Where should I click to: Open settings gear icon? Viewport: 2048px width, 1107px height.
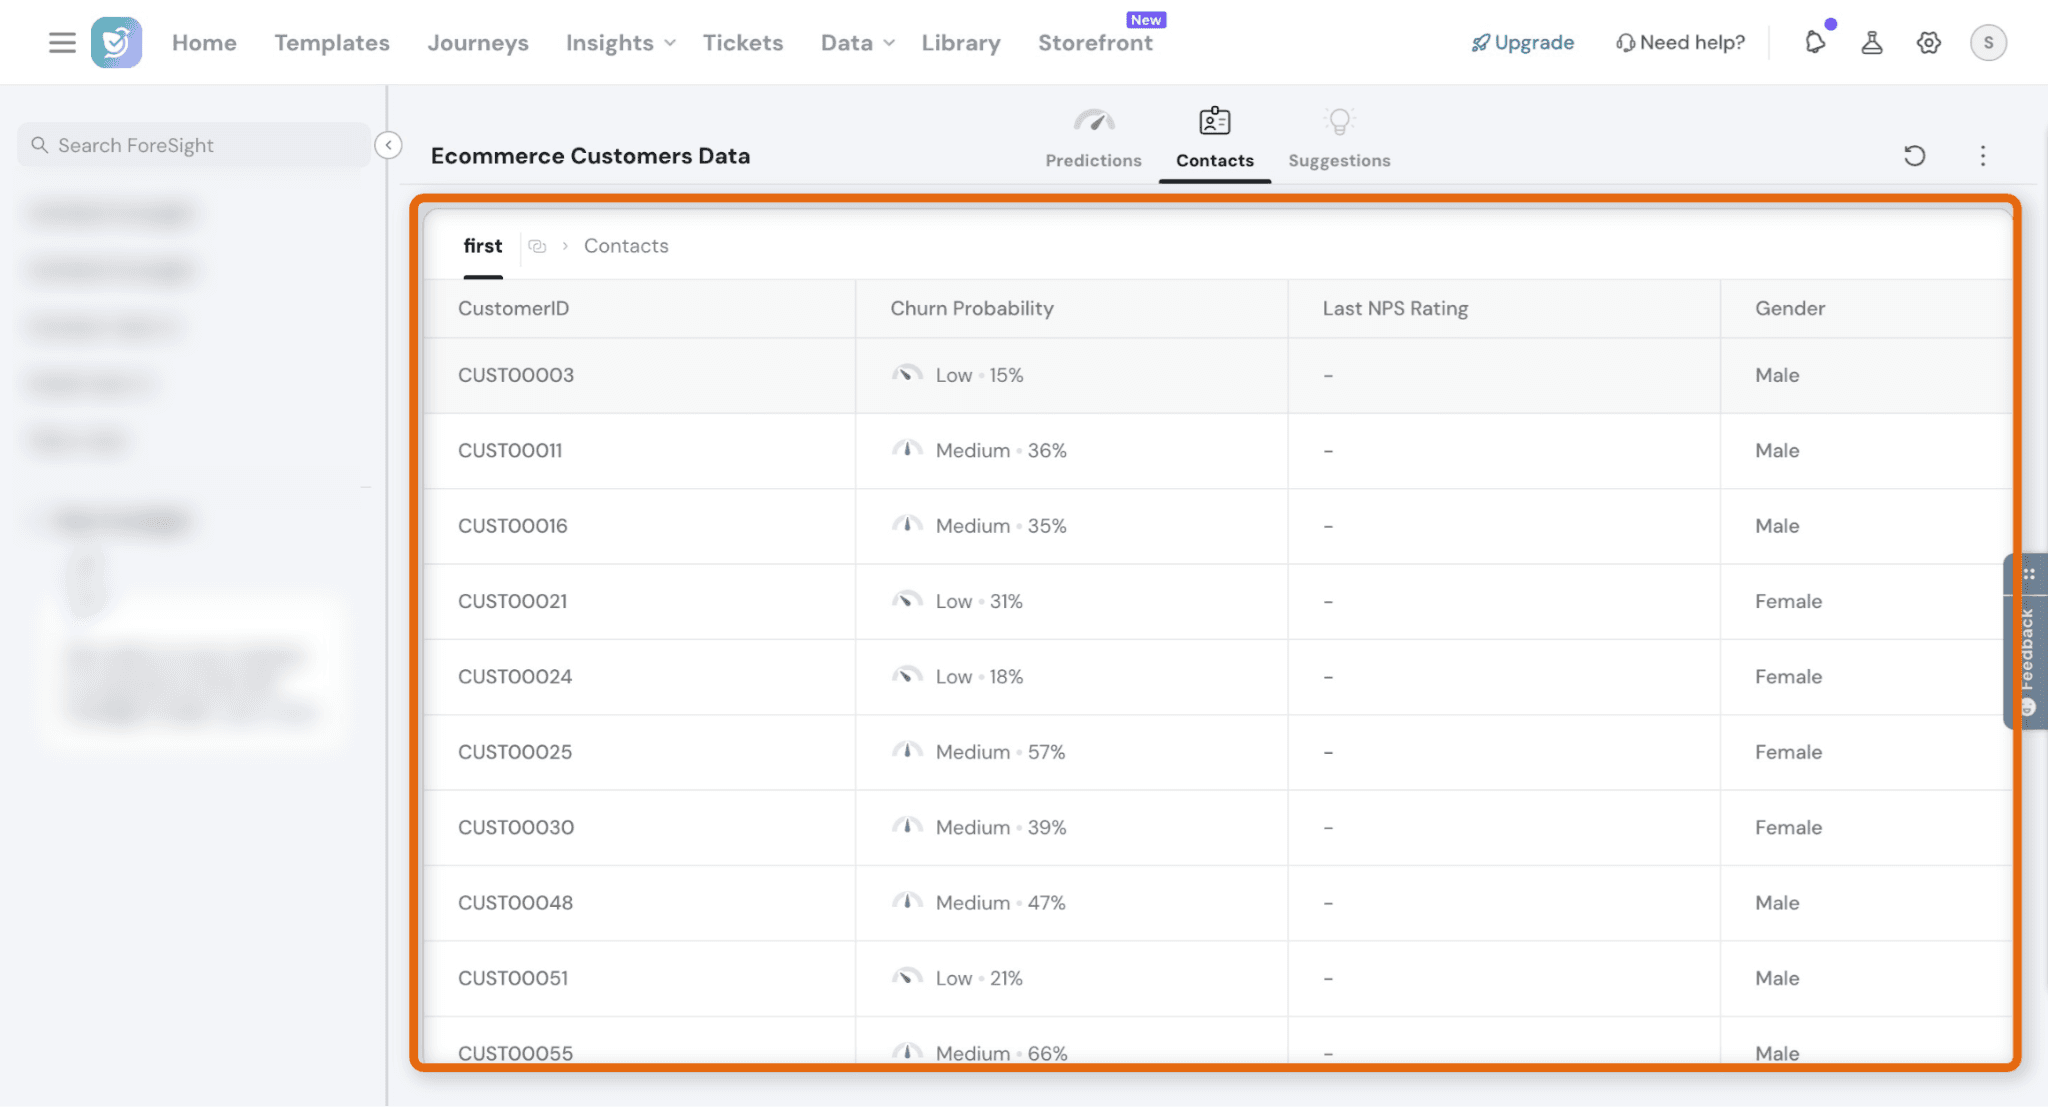[1929, 42]
